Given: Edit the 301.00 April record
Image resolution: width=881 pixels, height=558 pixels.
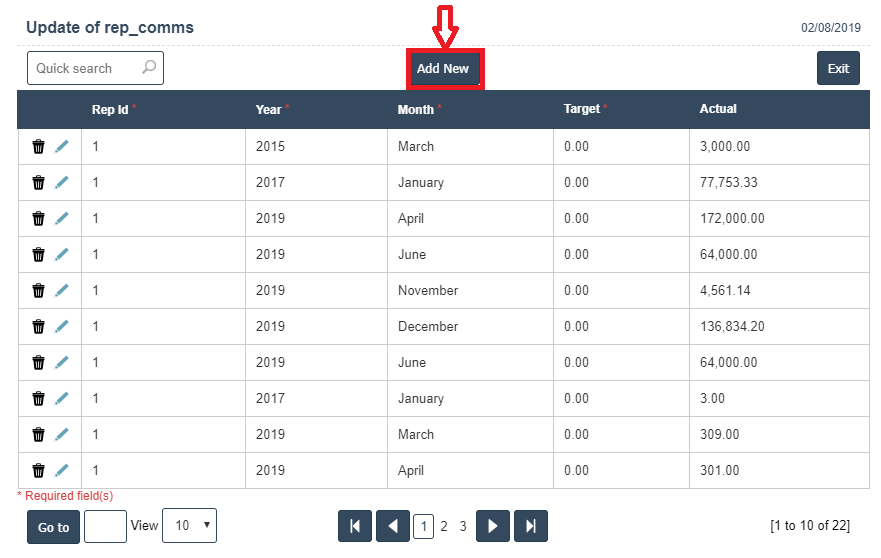Looking at the screenshot, I should click(62, 471).
